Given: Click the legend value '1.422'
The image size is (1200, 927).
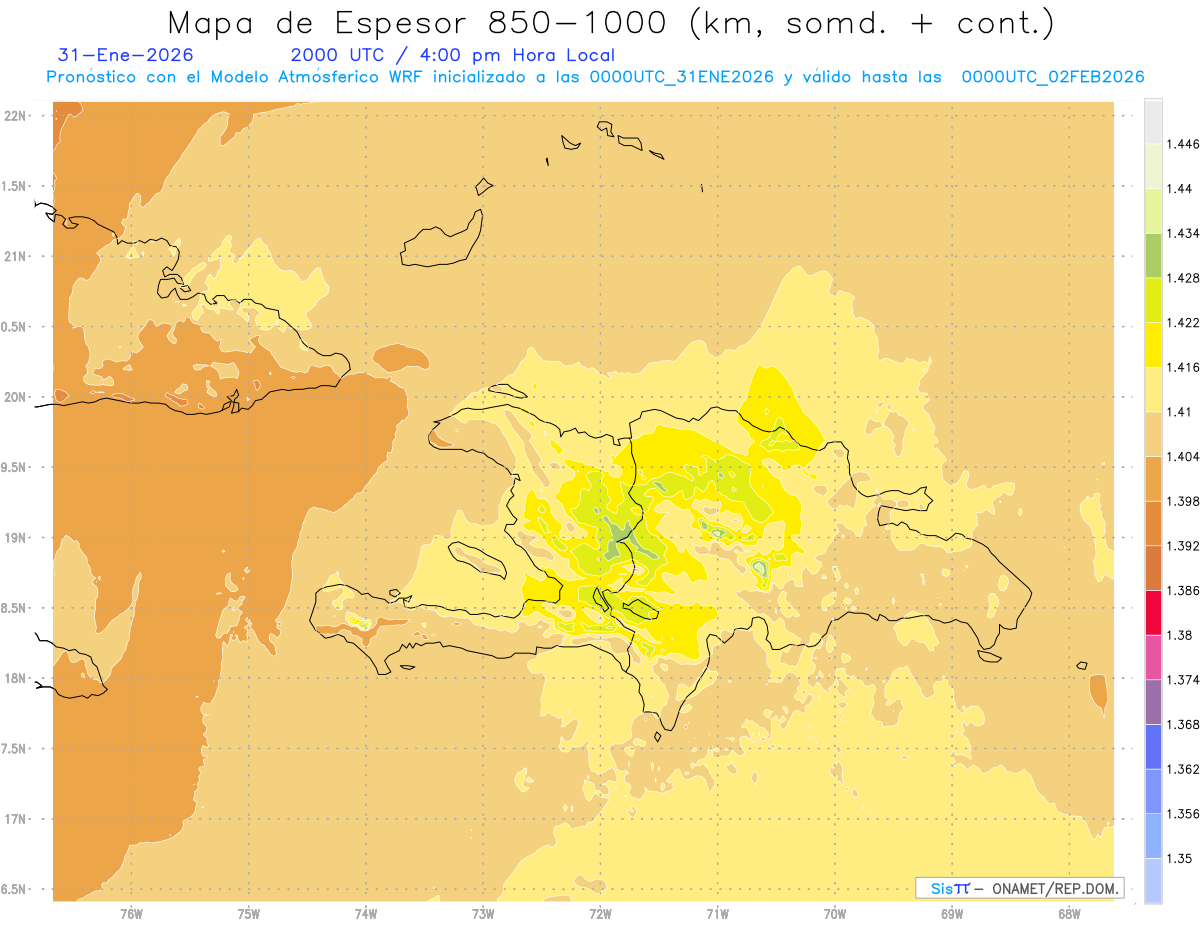Looking at the screenshot, I should pos(1182,322).
